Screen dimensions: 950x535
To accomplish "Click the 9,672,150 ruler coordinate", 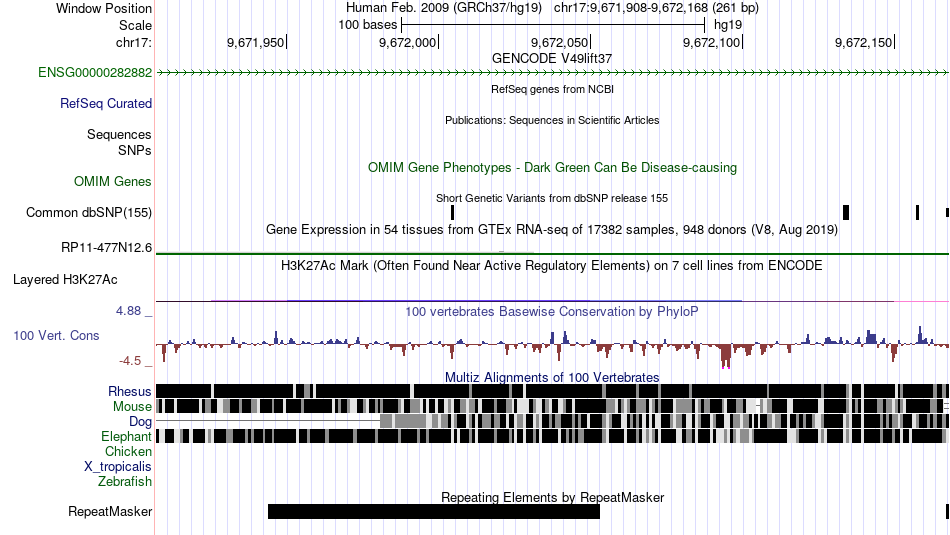I will [x=863, y=42].
